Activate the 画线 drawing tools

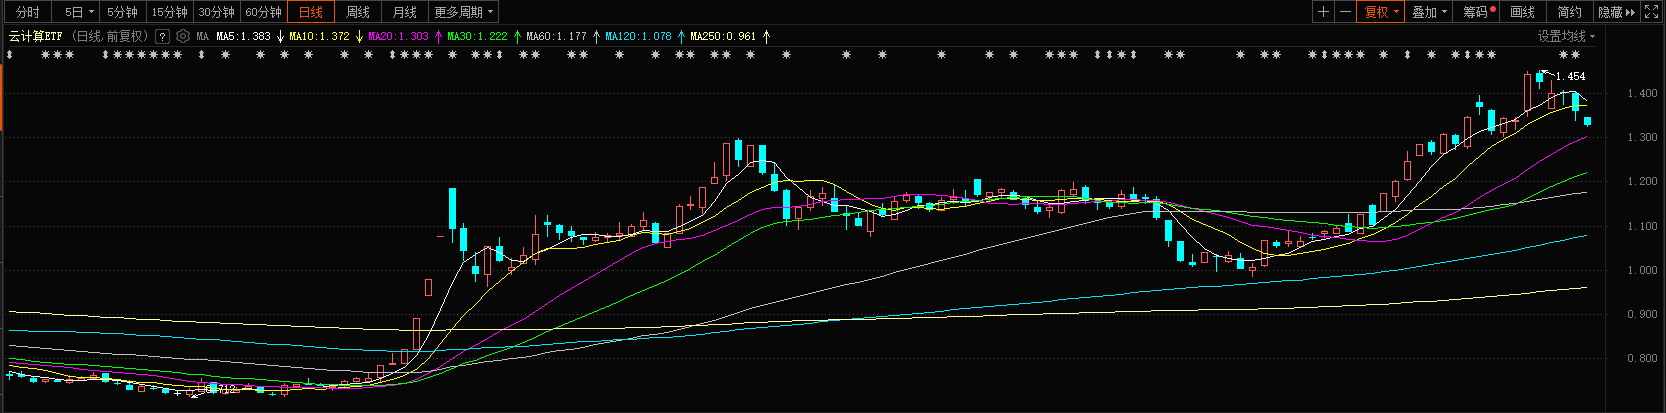coord(1523,12)
